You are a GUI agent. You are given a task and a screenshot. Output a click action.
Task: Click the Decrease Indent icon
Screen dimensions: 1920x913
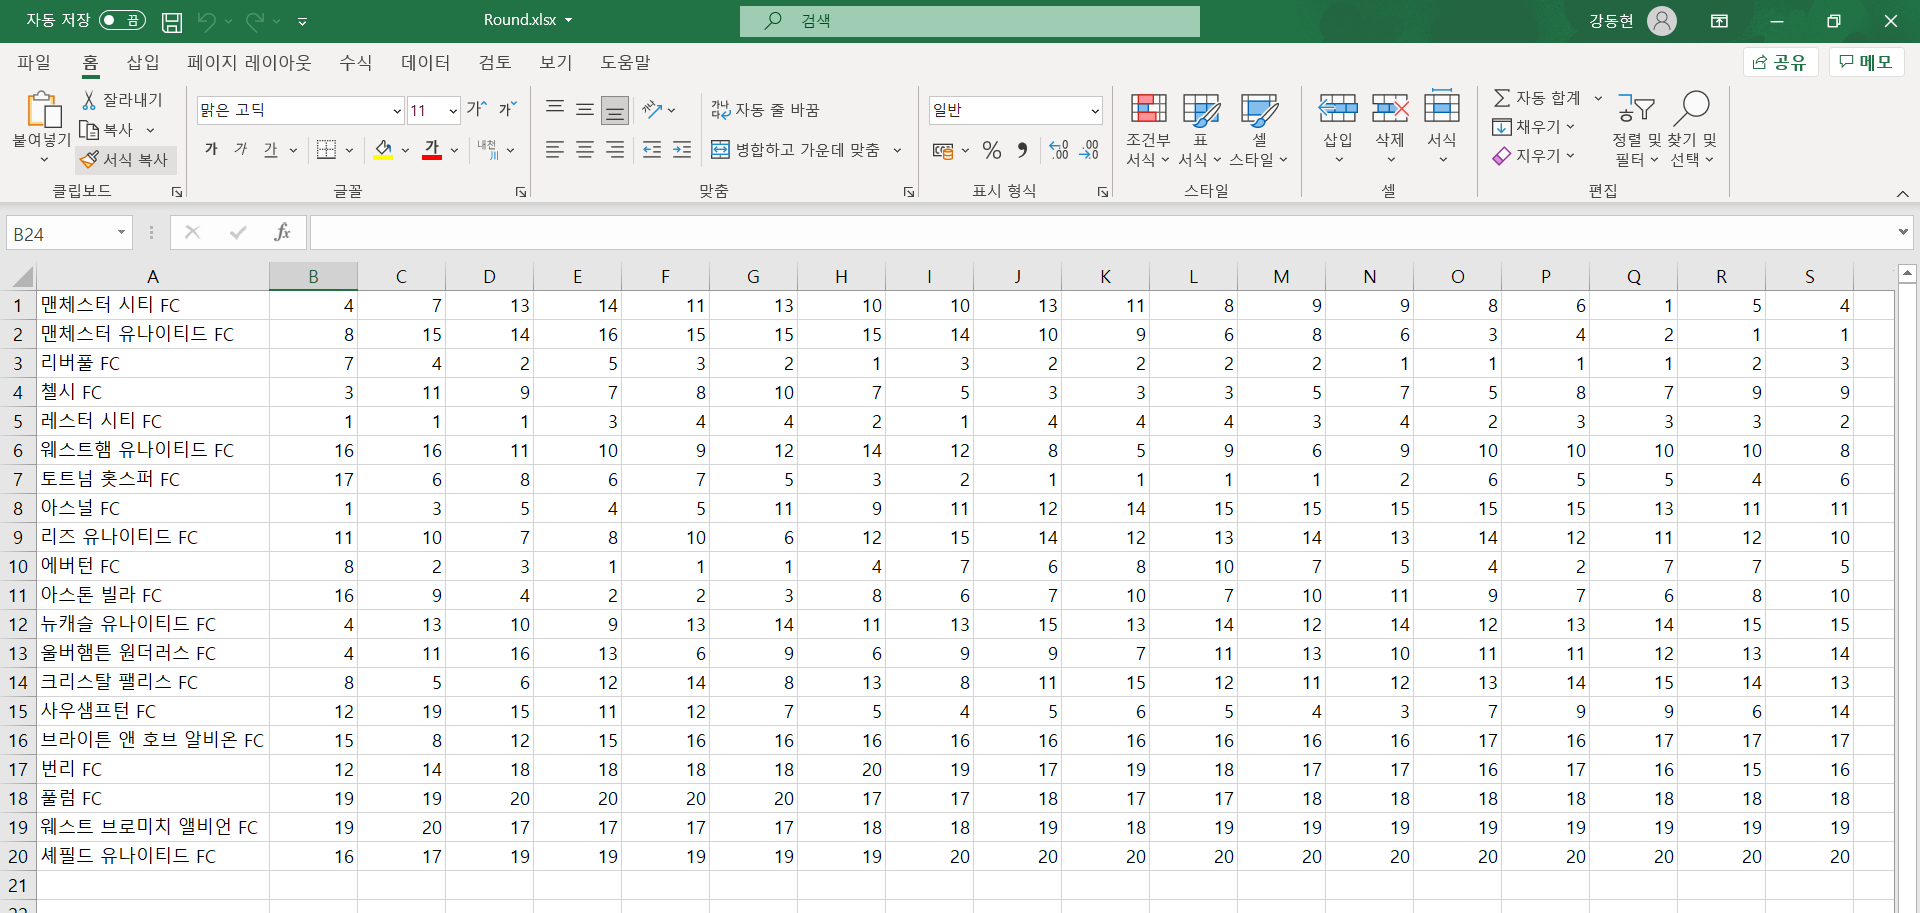(x=652, y=150)
